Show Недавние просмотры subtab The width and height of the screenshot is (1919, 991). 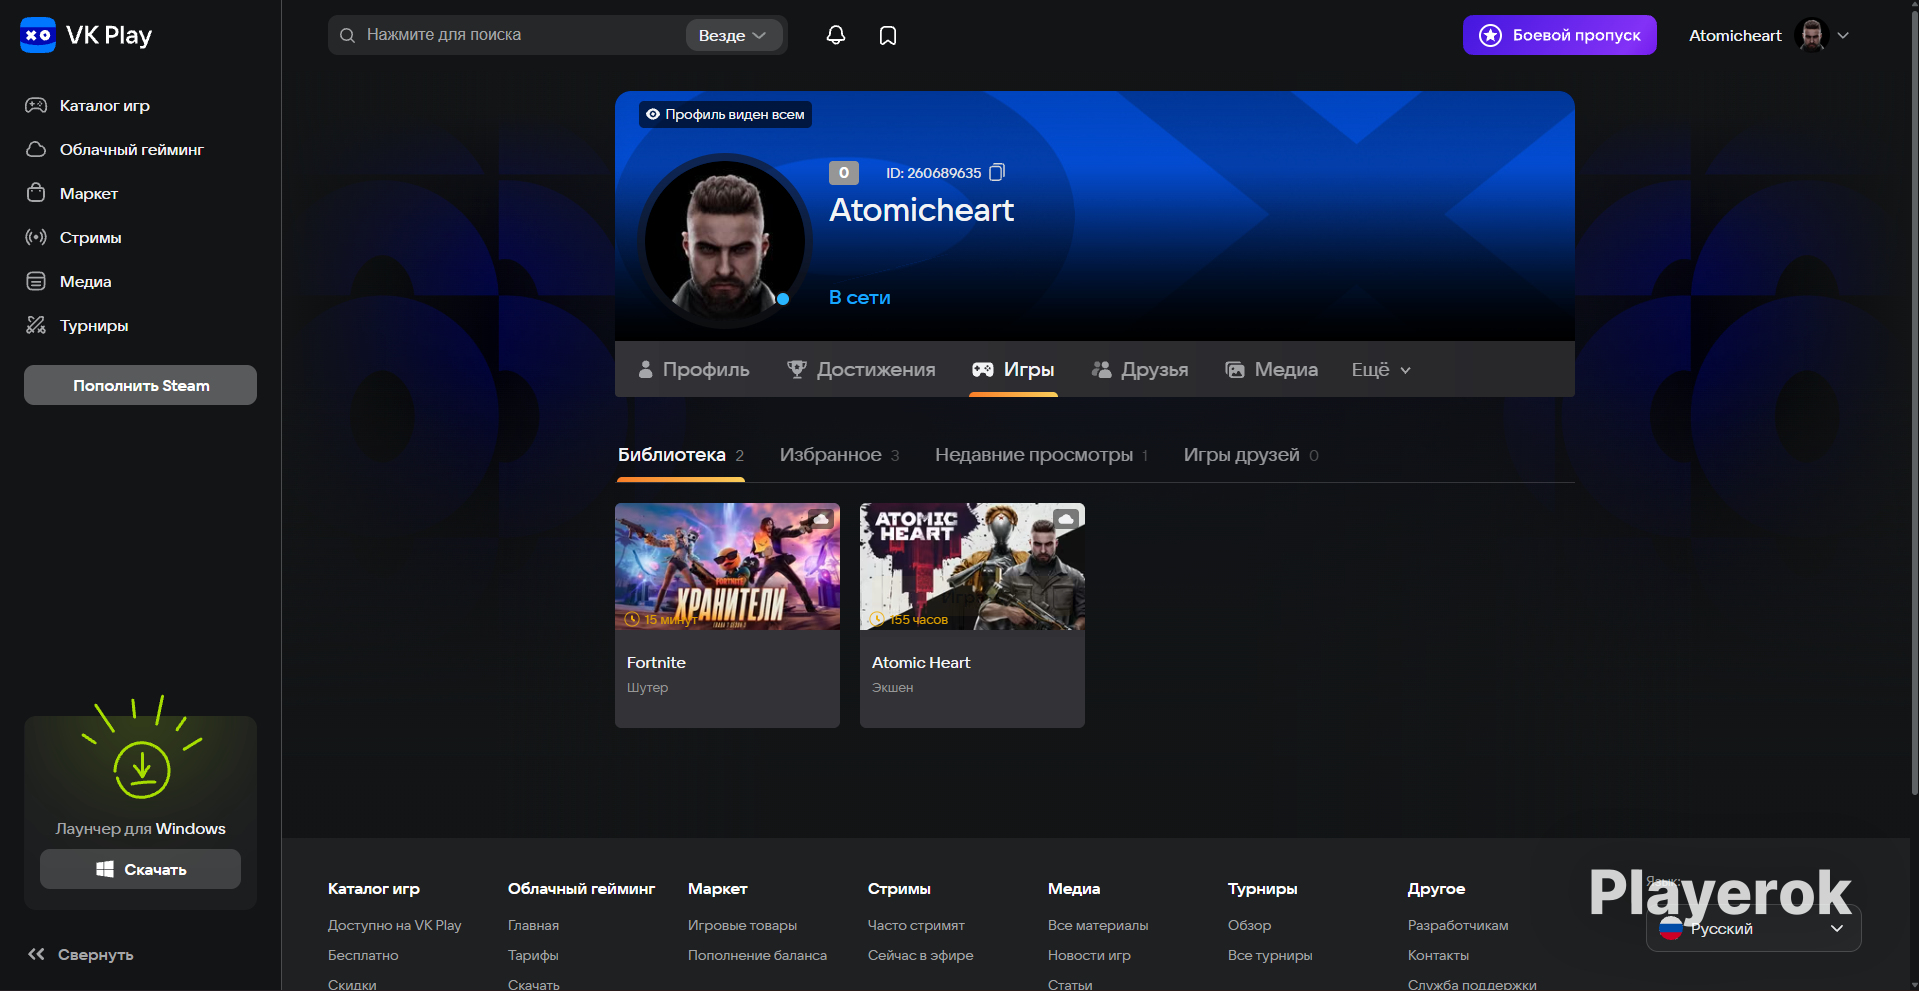(x=1042, y=455)
